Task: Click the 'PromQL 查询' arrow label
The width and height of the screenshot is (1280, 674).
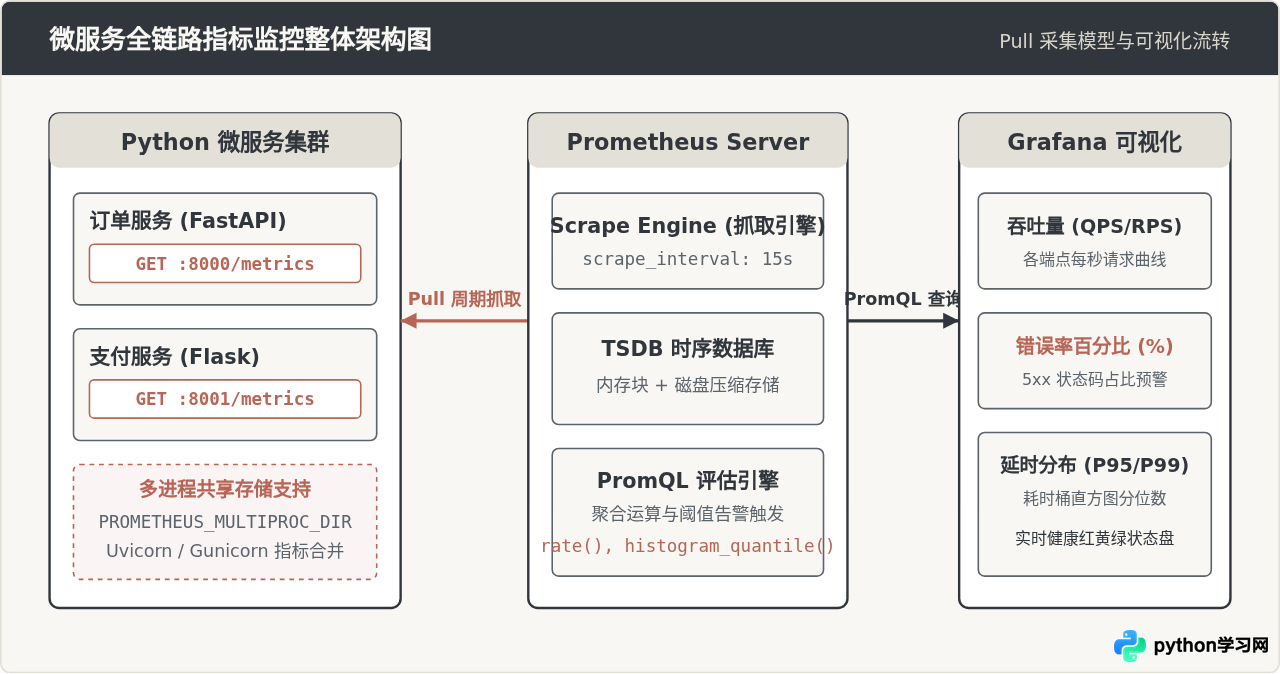Action: pyautogui.click(x=903, y=299)
